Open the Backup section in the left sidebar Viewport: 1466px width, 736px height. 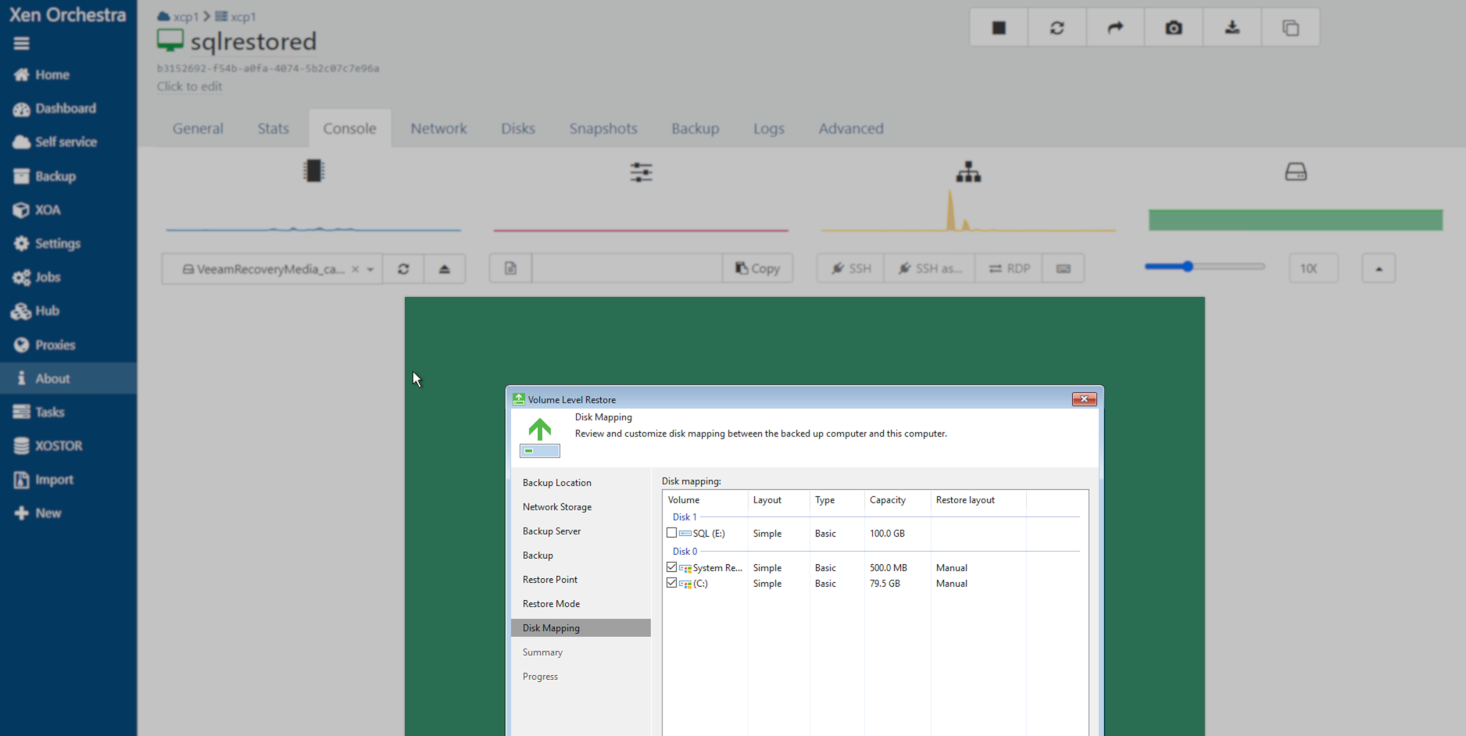(45, 176)
